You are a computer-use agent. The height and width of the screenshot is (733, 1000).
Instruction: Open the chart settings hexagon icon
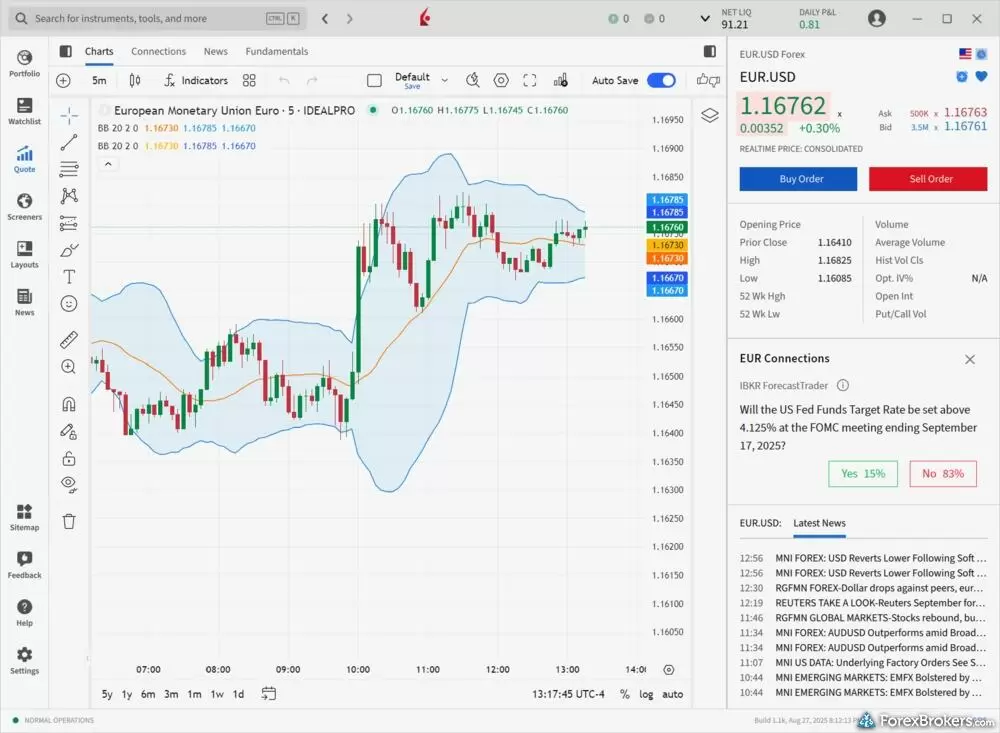pyautogui.click(x=501, y=80)
